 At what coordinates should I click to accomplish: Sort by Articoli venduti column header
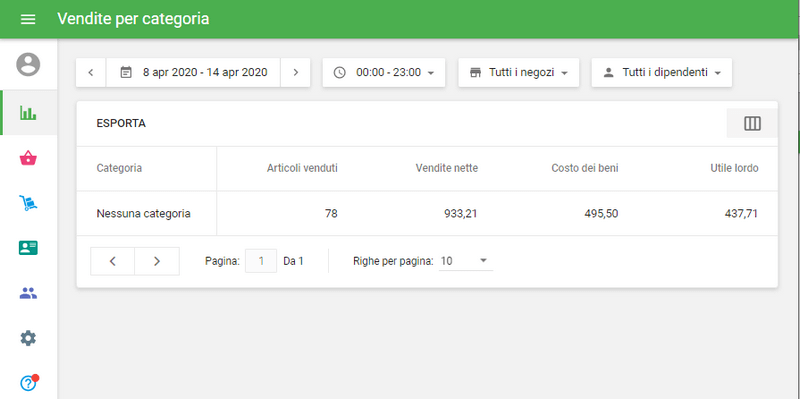pyautogui.click(x=302, y=168)
